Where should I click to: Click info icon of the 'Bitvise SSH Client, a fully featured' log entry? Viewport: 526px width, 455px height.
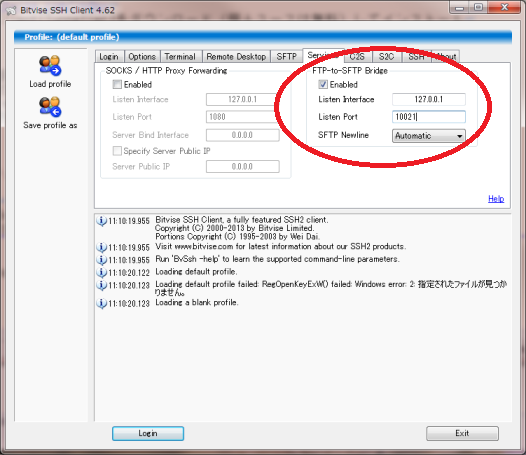coord(101,221)
